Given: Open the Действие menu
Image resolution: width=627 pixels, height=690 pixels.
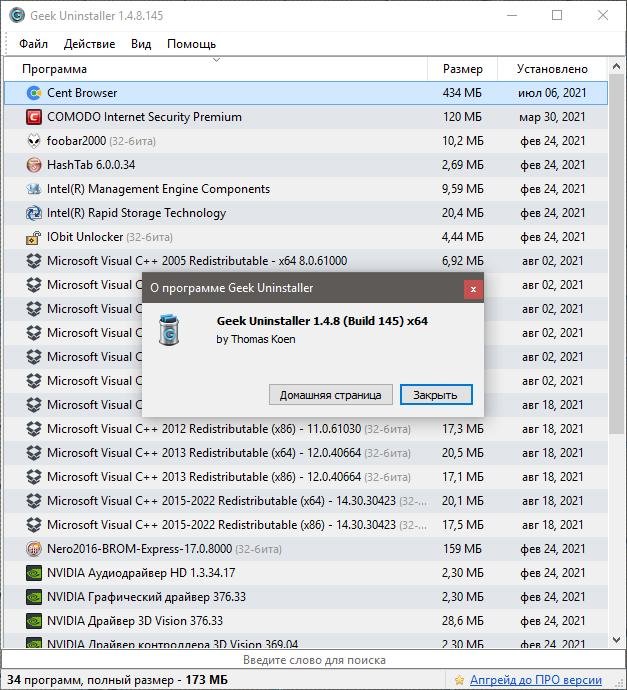Looking at the screenshot, I should (x=89, y=44).
